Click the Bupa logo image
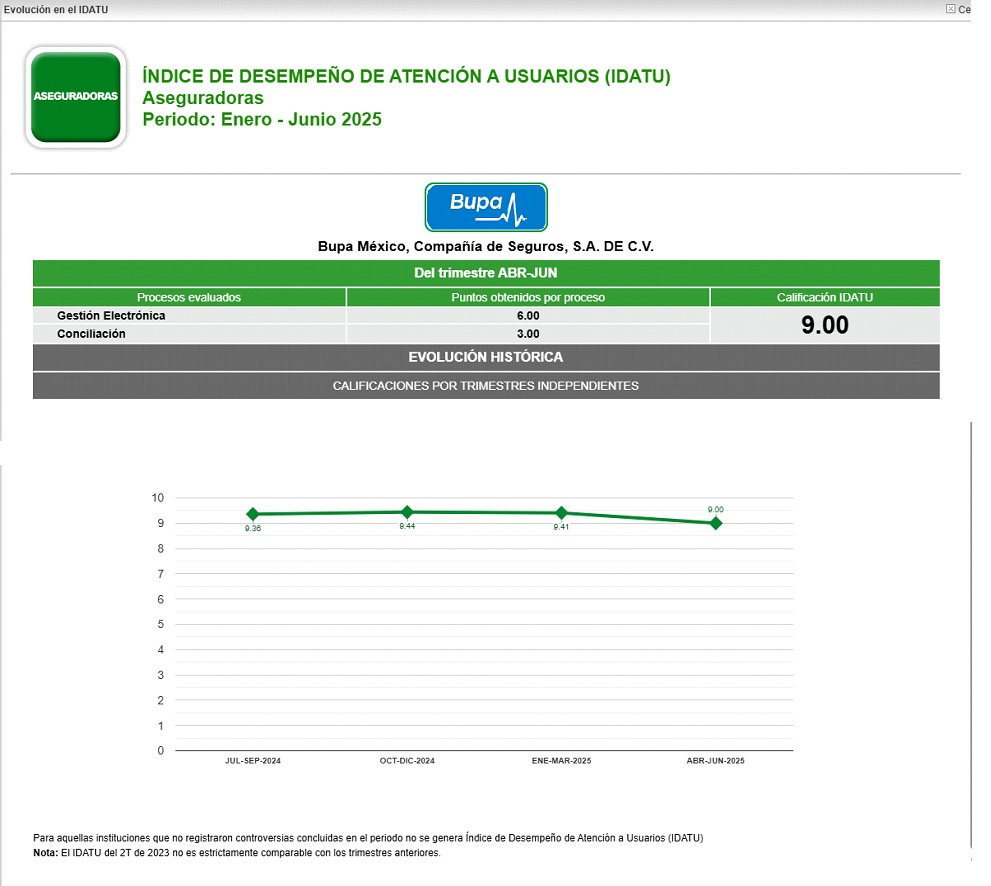This screenshot has height=886, width=991. click(486, 206)
